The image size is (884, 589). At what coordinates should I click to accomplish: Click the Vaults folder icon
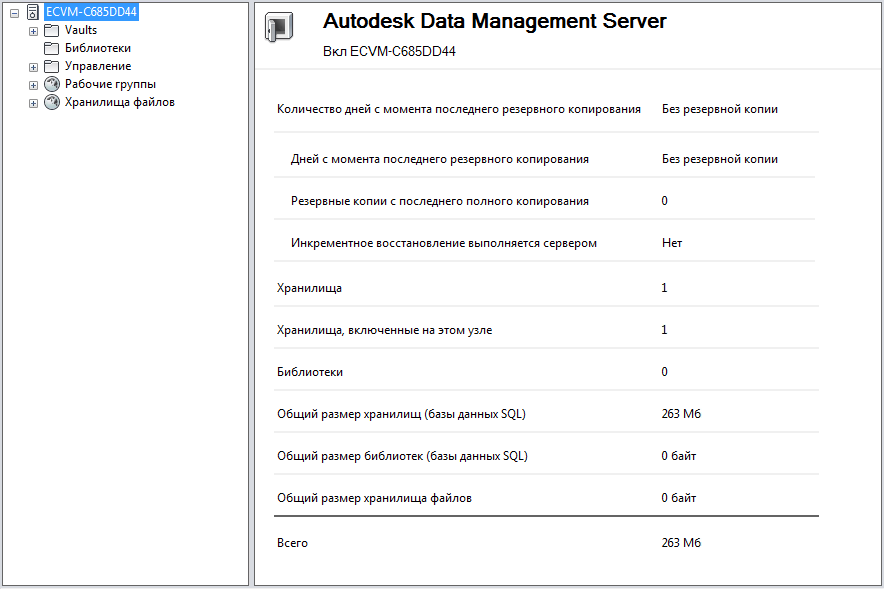coord(52,30)
